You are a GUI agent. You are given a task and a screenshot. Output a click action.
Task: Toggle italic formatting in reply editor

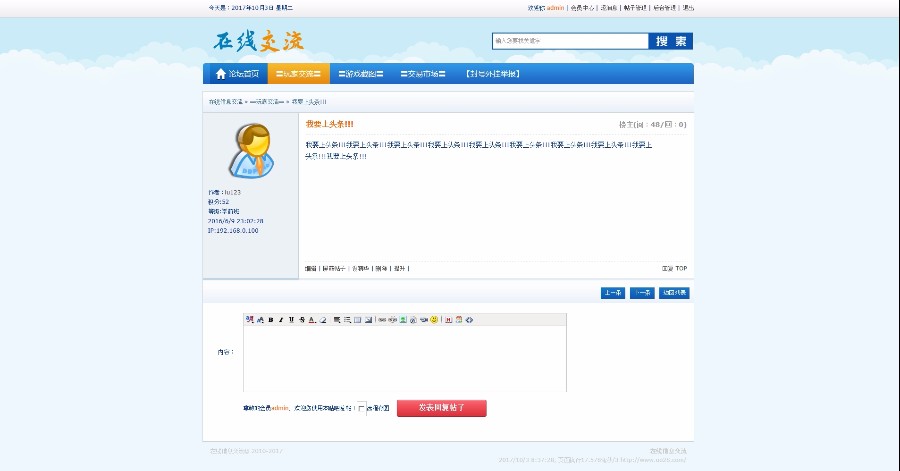coord(281,320)
